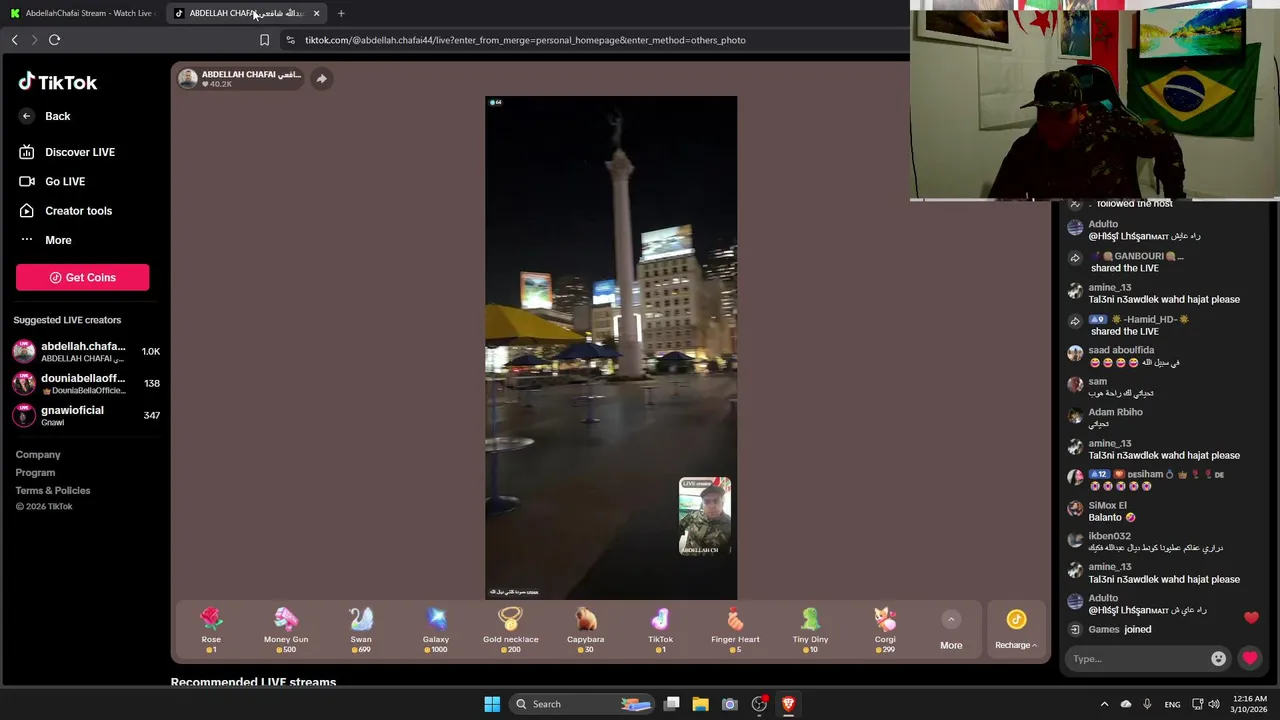
Task: Expand Terms & Policies section
Action: point(53,491)
